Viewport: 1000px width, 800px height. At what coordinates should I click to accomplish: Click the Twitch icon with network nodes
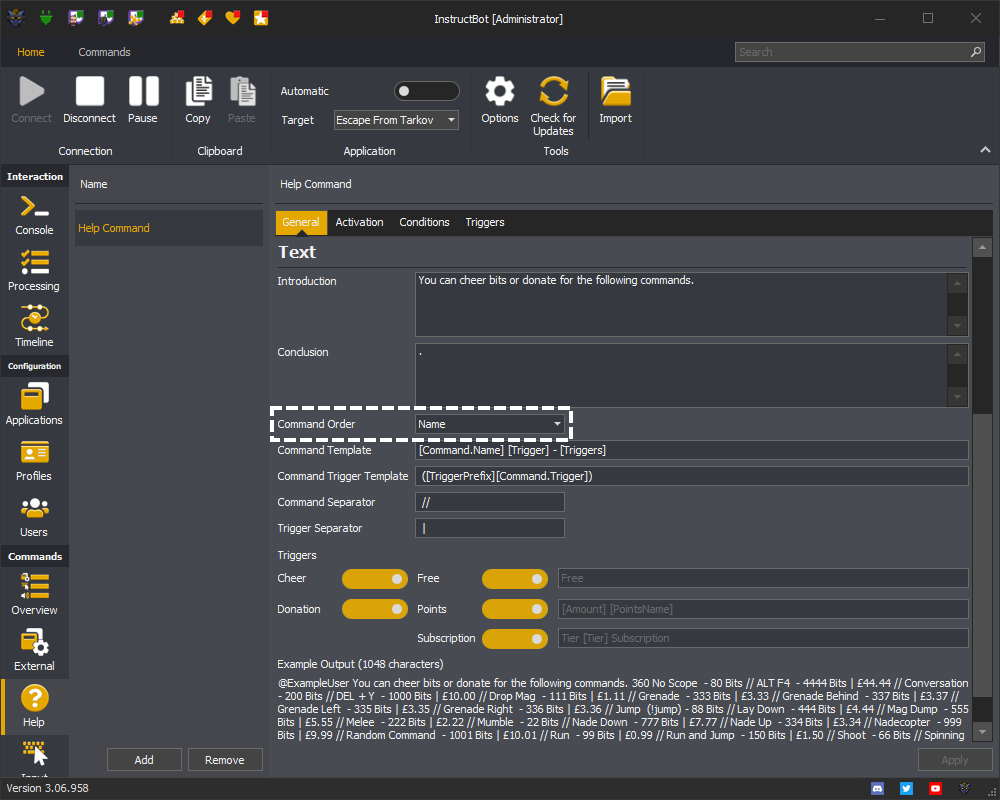[136, 18]
